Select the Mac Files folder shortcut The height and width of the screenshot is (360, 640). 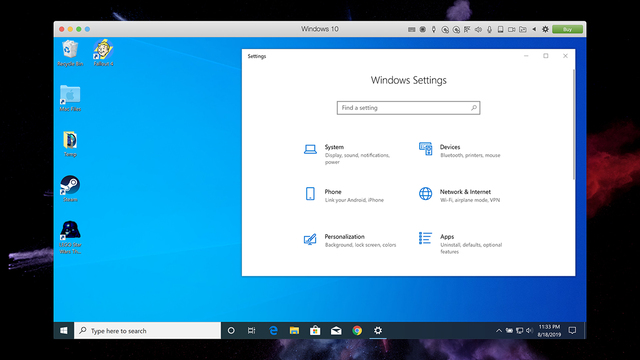pos(70,98)
